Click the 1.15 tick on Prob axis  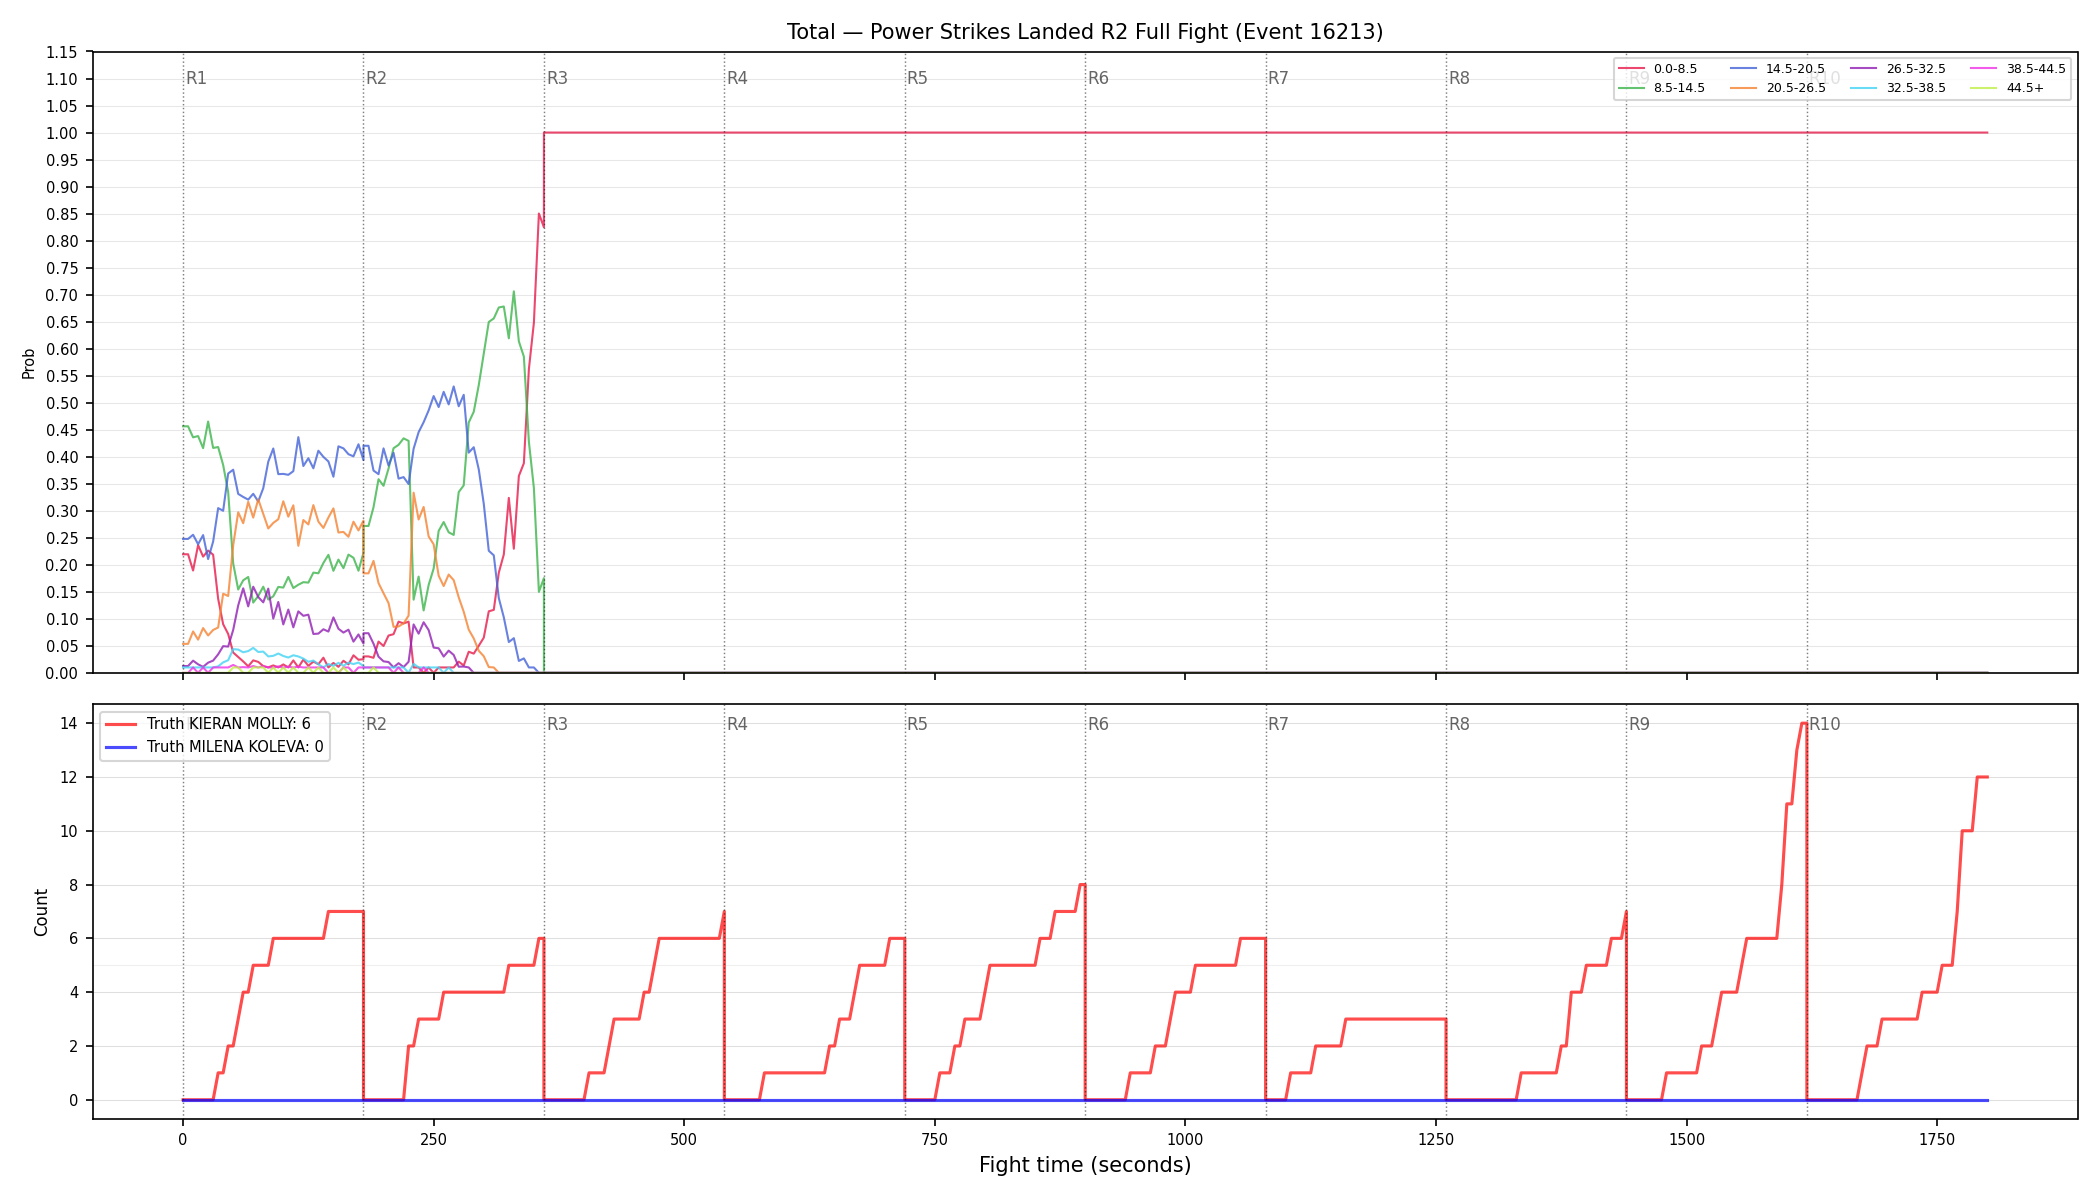62,52
